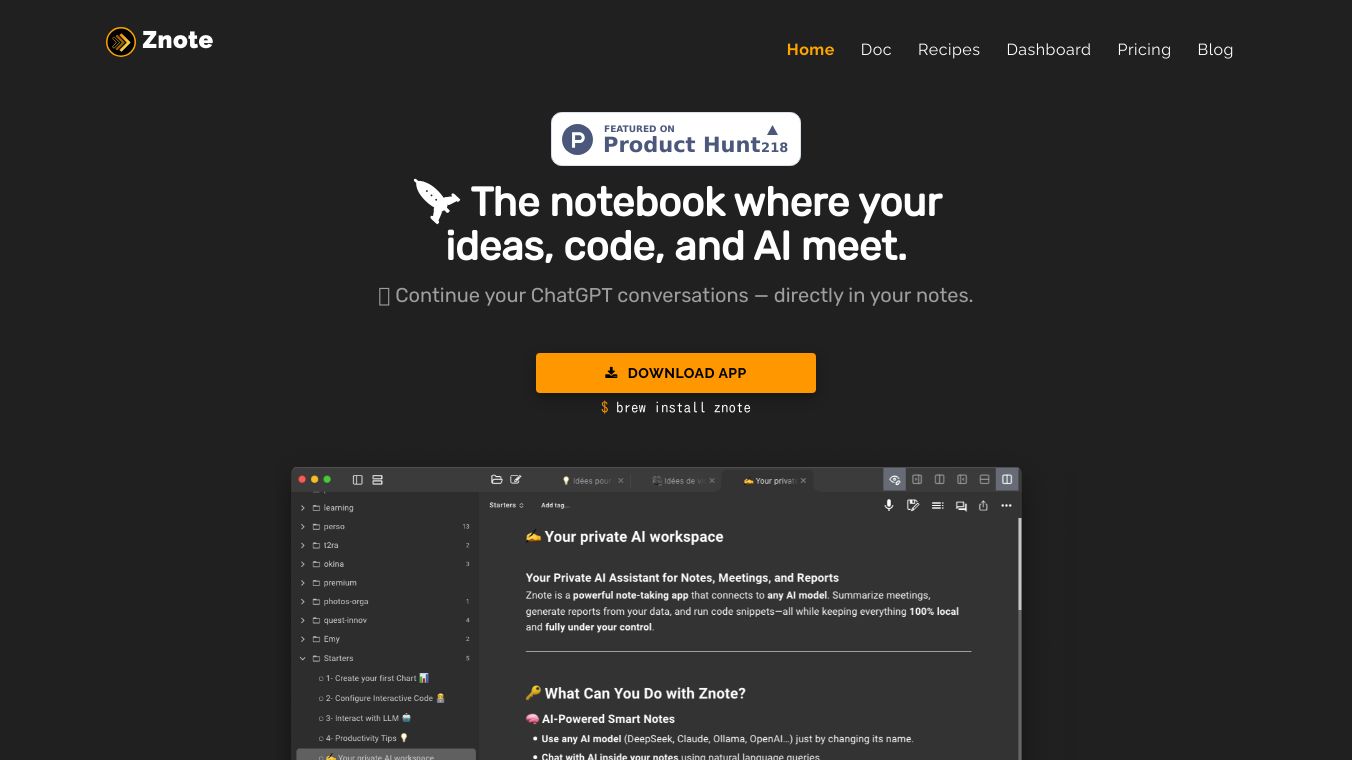
Task: Go to the Doc page
Action: pos(876,50)
